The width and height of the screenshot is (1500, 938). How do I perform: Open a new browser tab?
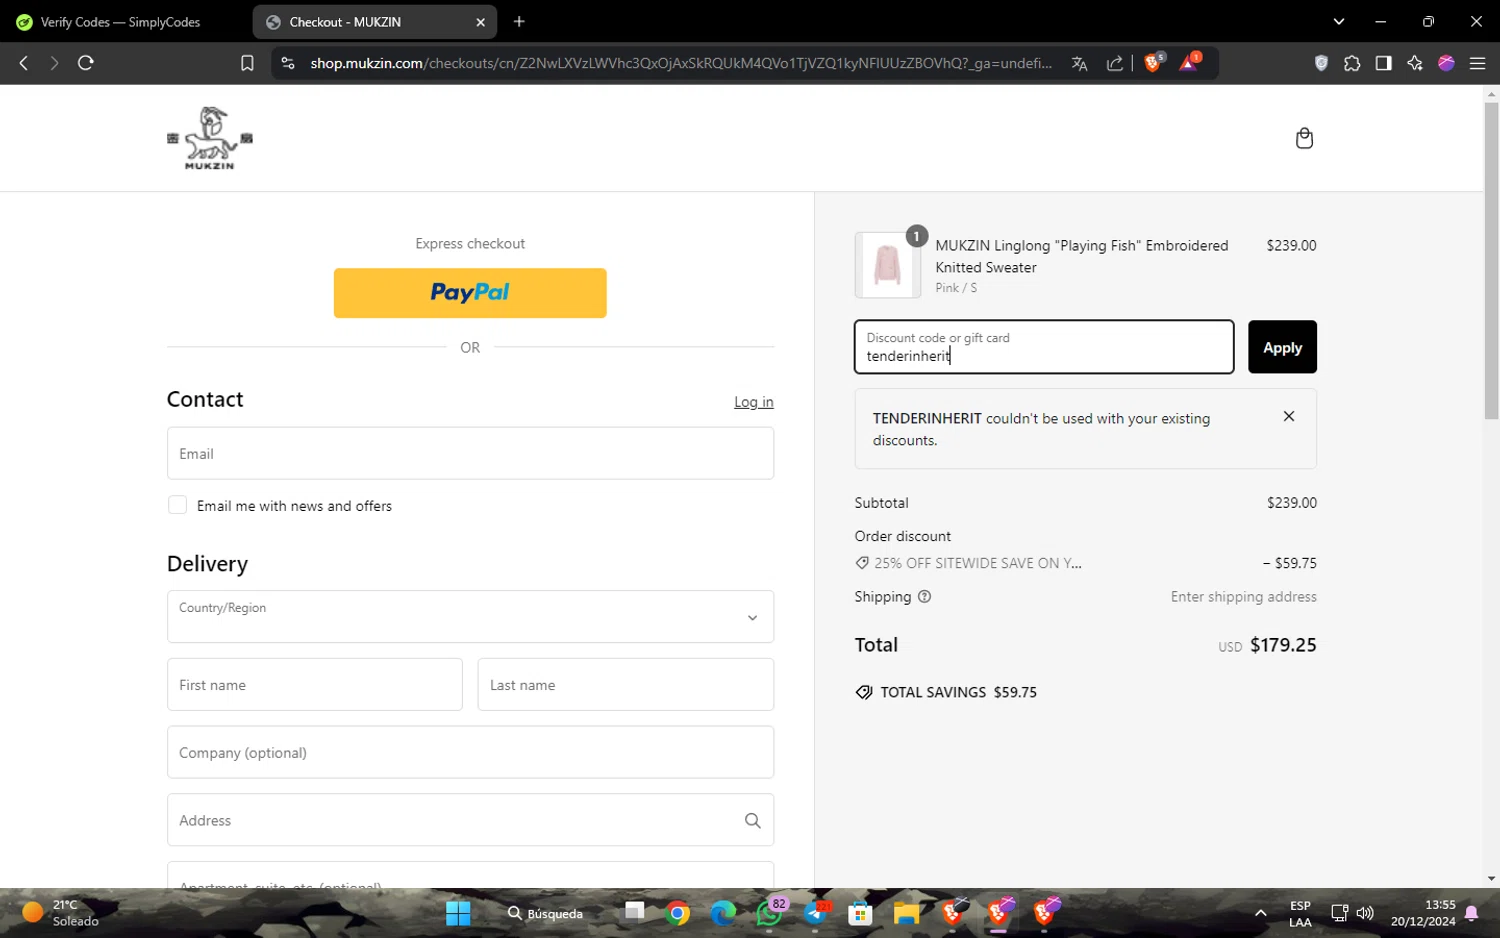click(519, 22)
